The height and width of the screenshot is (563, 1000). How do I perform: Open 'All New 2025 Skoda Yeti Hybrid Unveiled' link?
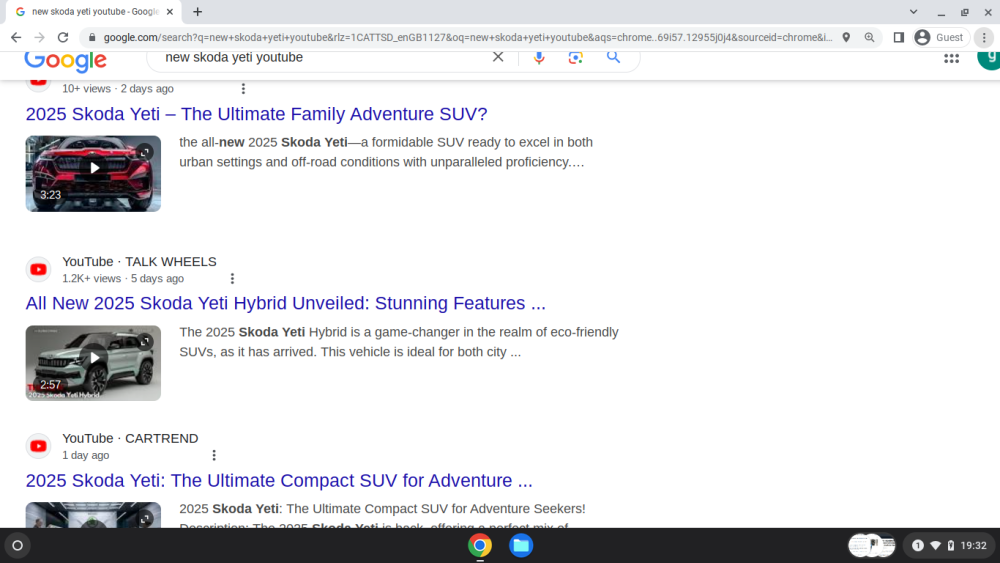pos(286,303)
